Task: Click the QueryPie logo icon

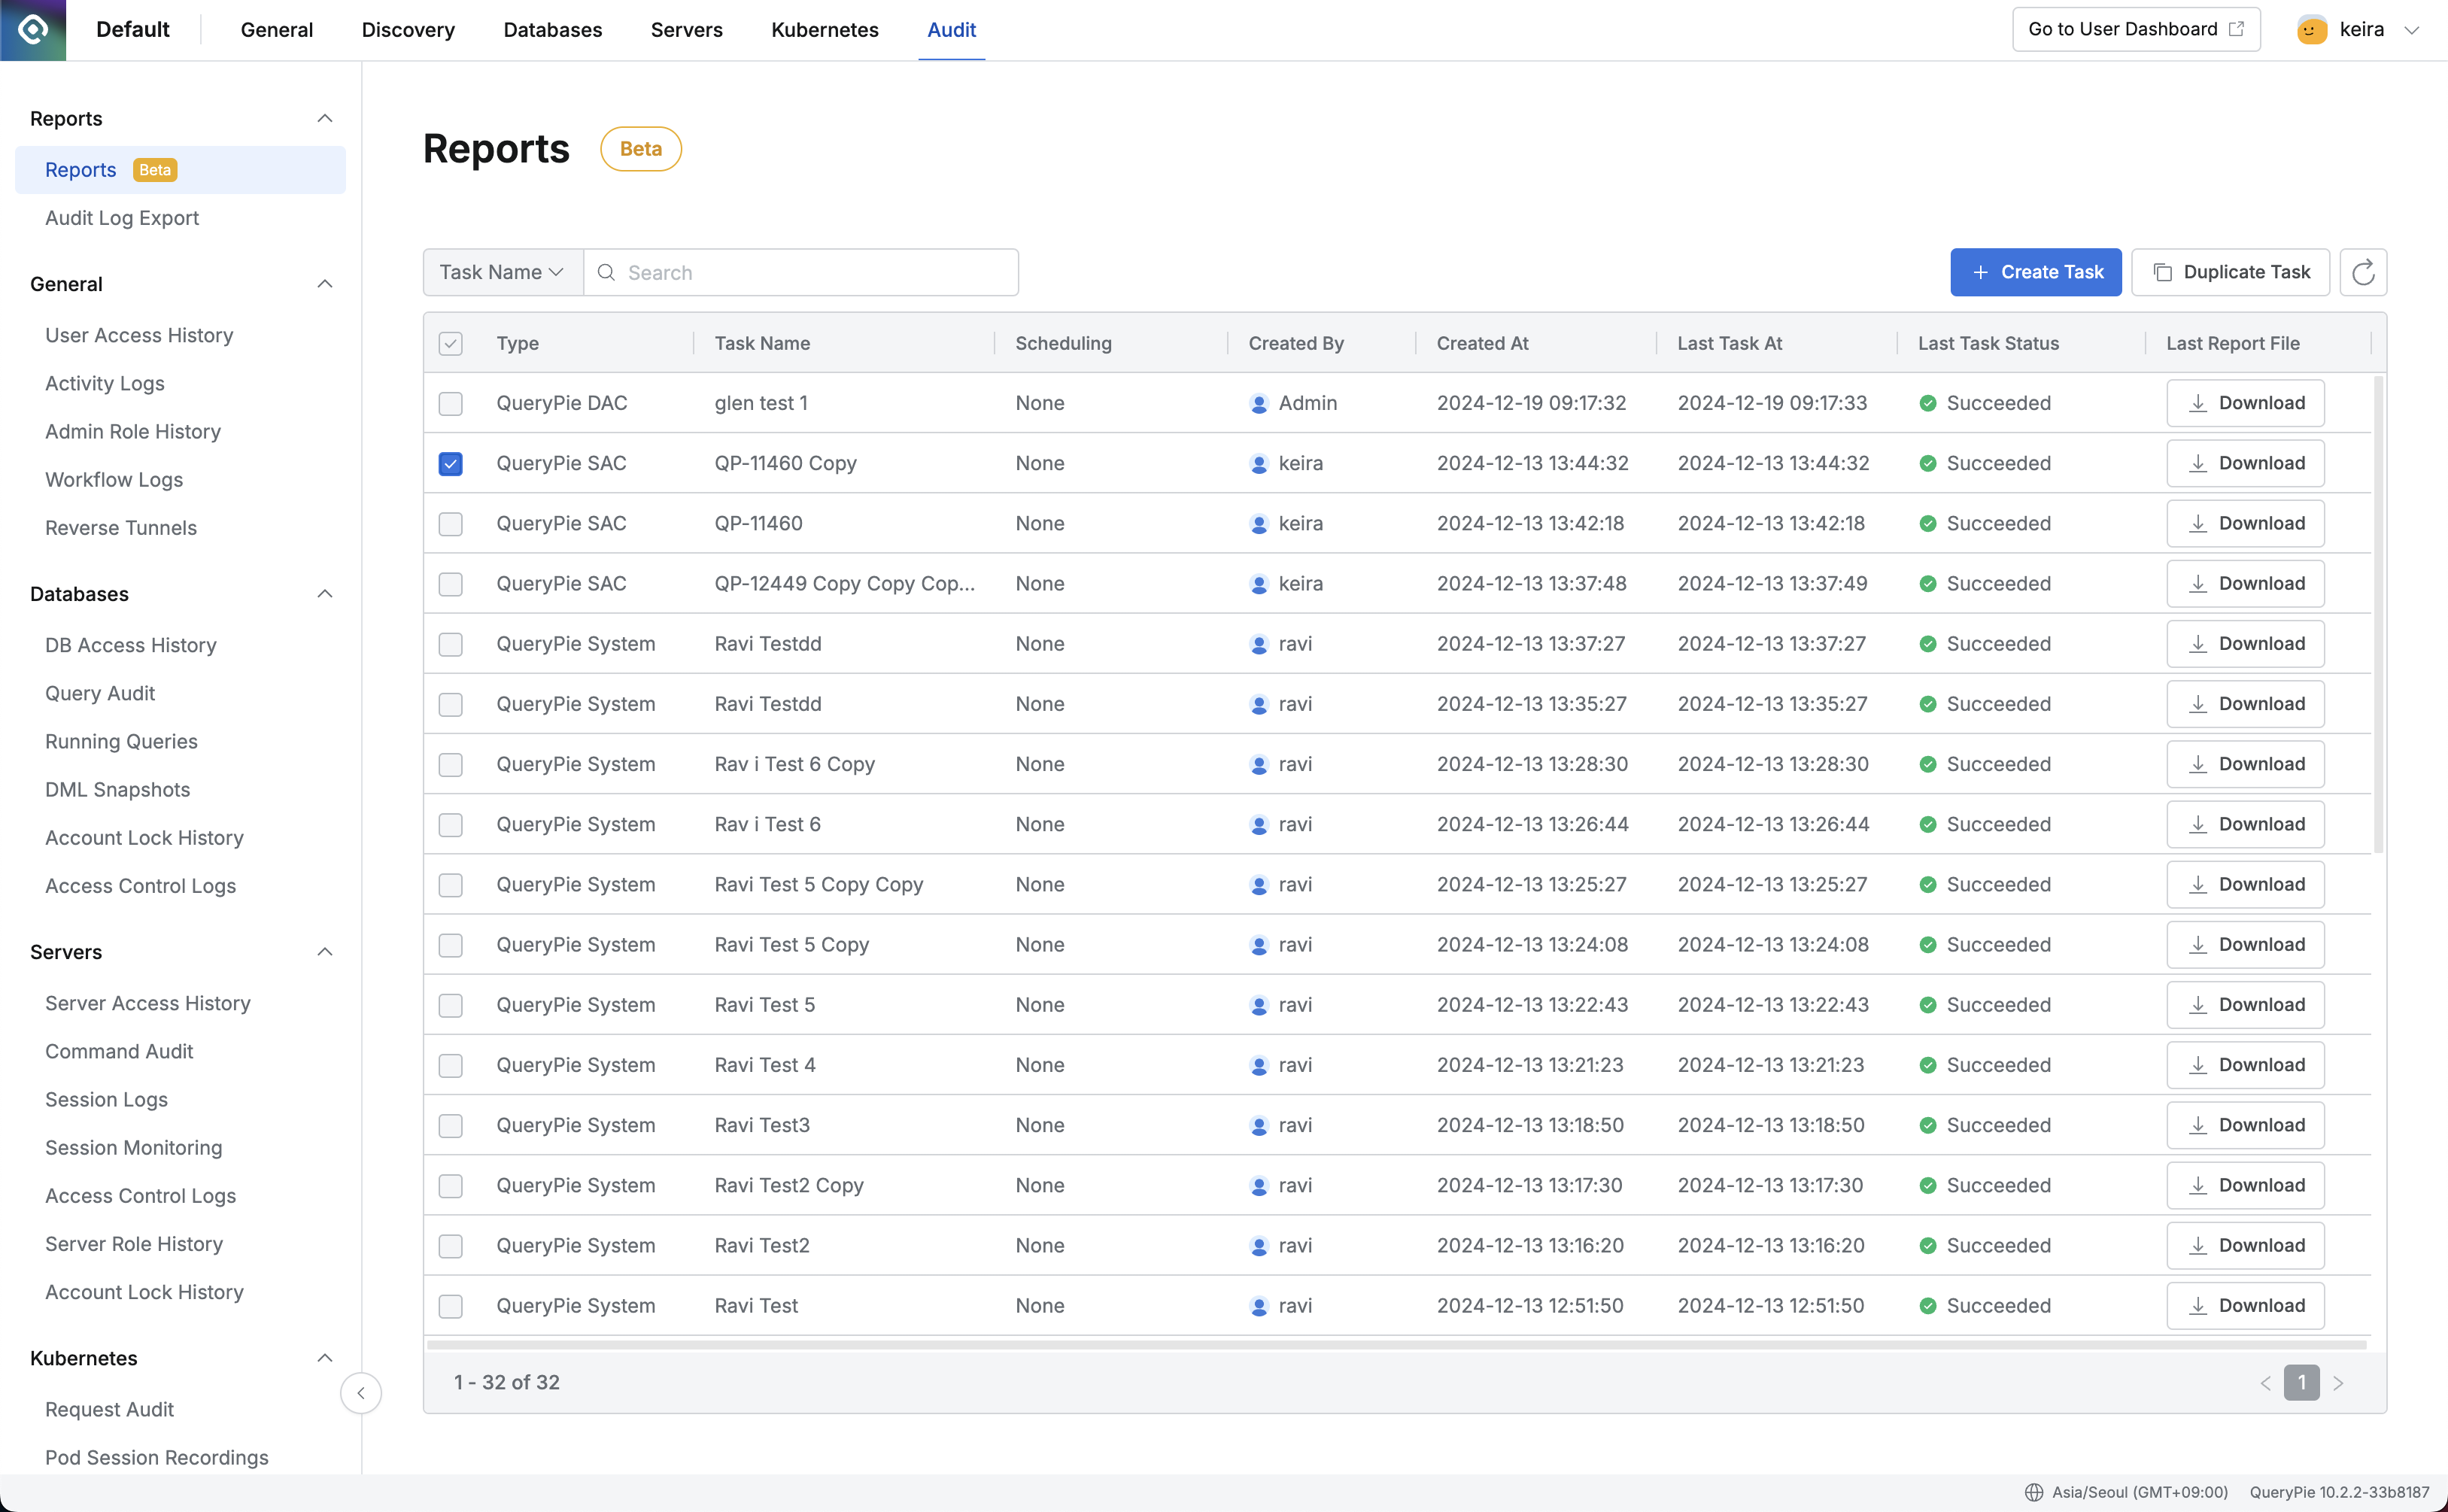Action: 33,29
